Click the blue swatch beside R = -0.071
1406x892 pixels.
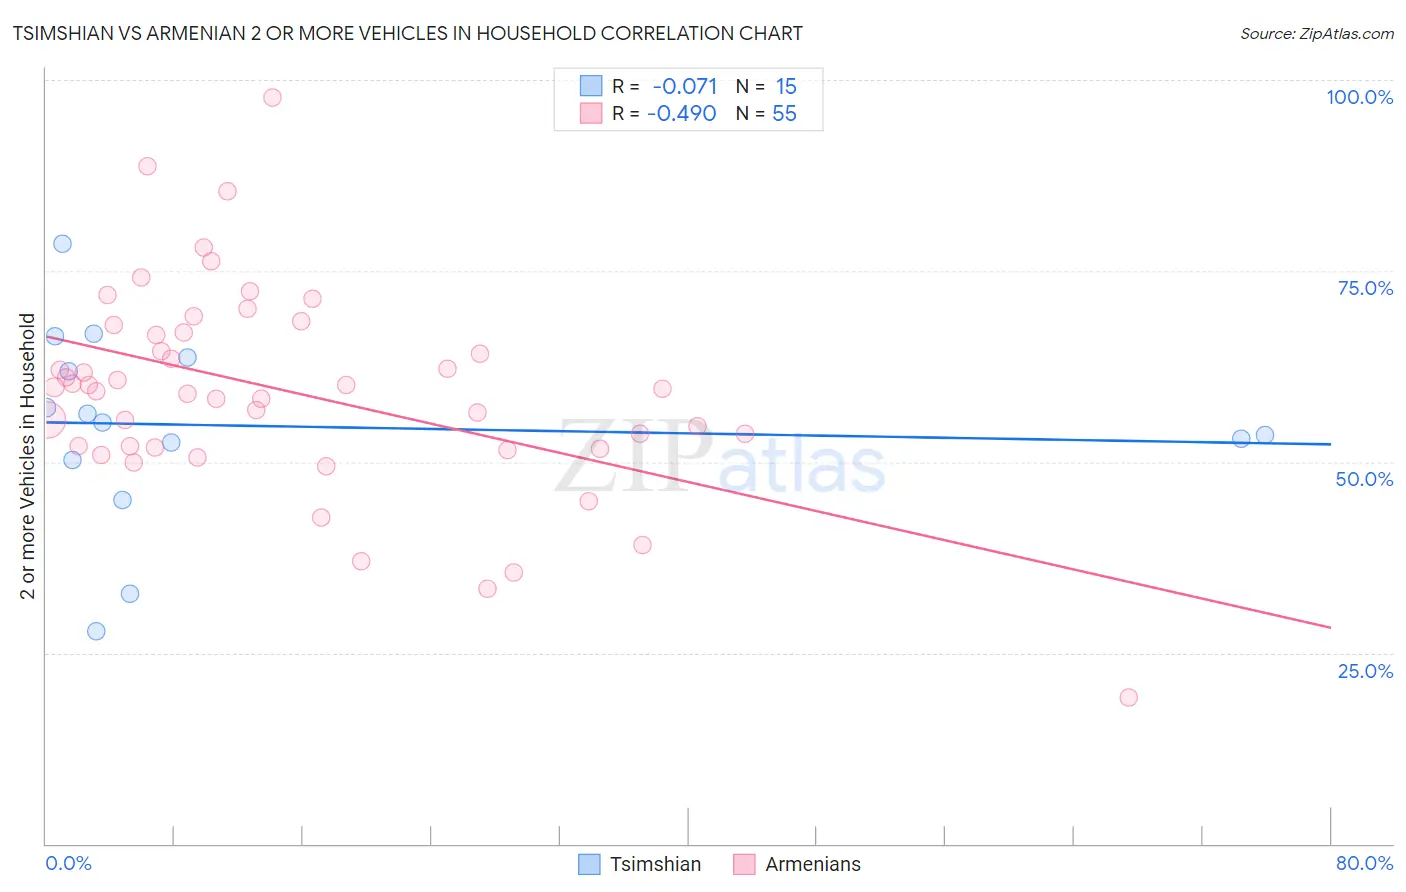[x=591, y=86]
